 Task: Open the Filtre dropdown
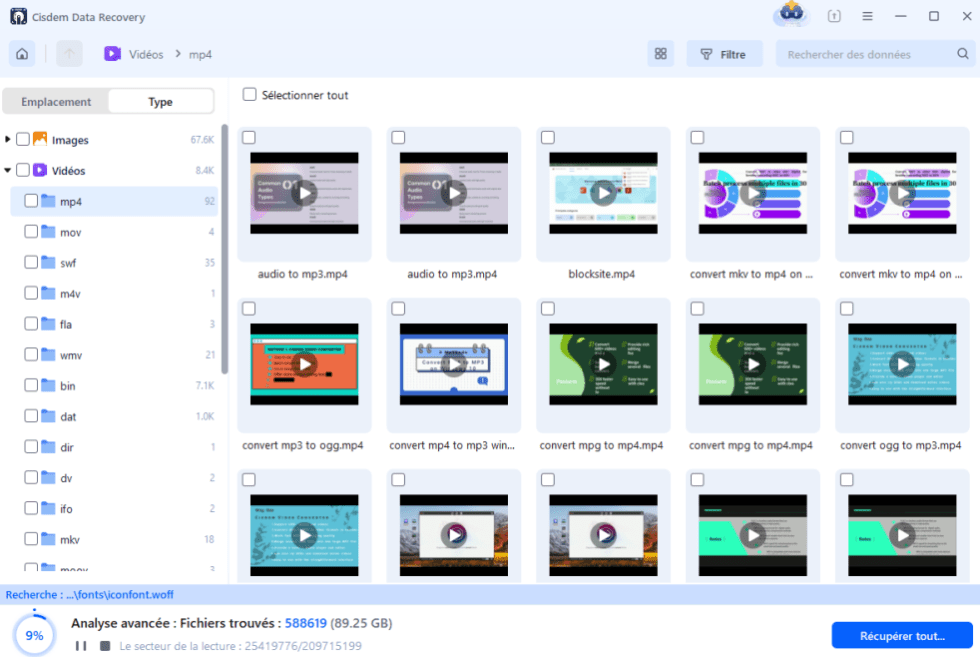coord(724,54)
